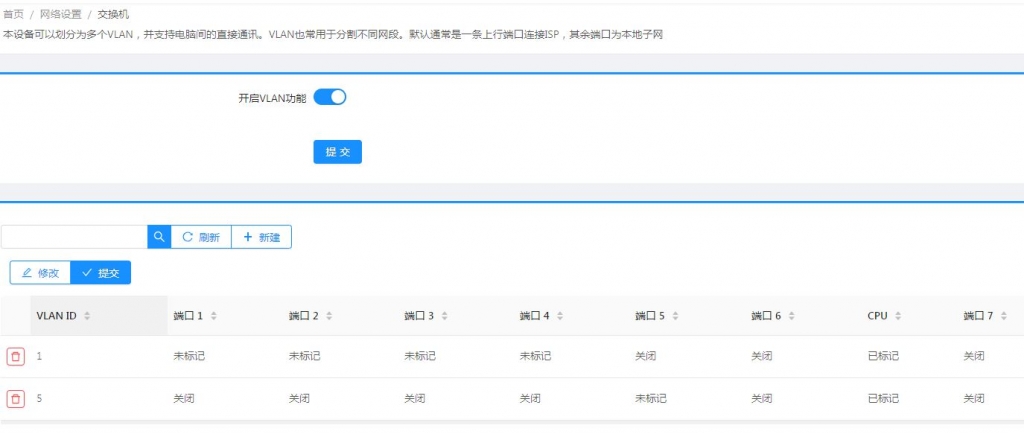This screenshot has height=434, width=1024.
Task: Sort by the 端口 3 column arrows
Action: [x=445, y=316]
